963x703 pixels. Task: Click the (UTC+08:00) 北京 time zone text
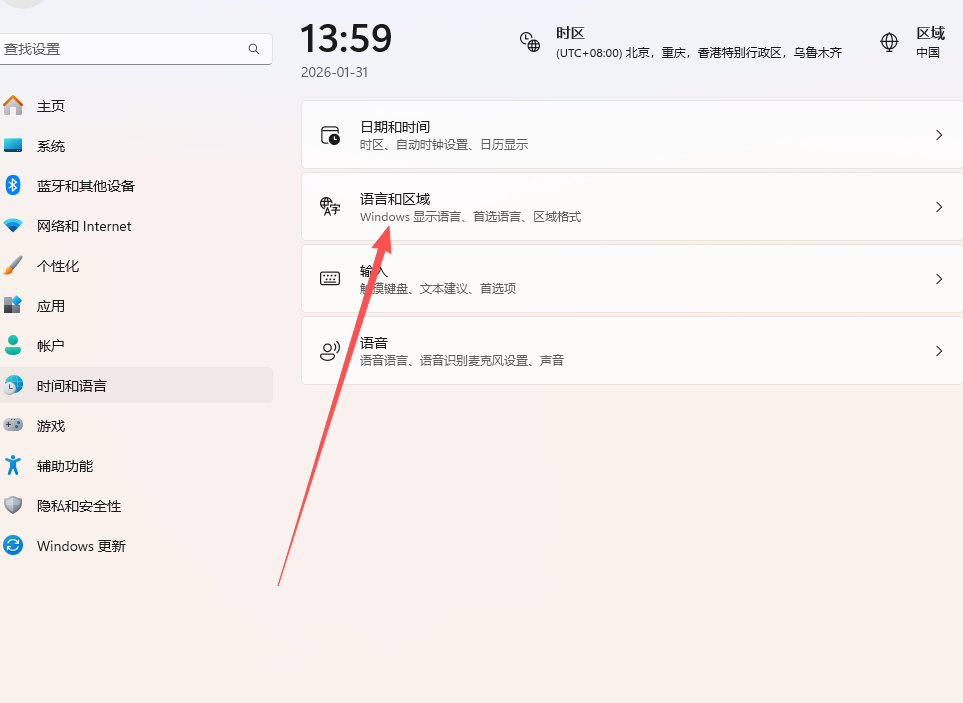(x=699, y=53)
